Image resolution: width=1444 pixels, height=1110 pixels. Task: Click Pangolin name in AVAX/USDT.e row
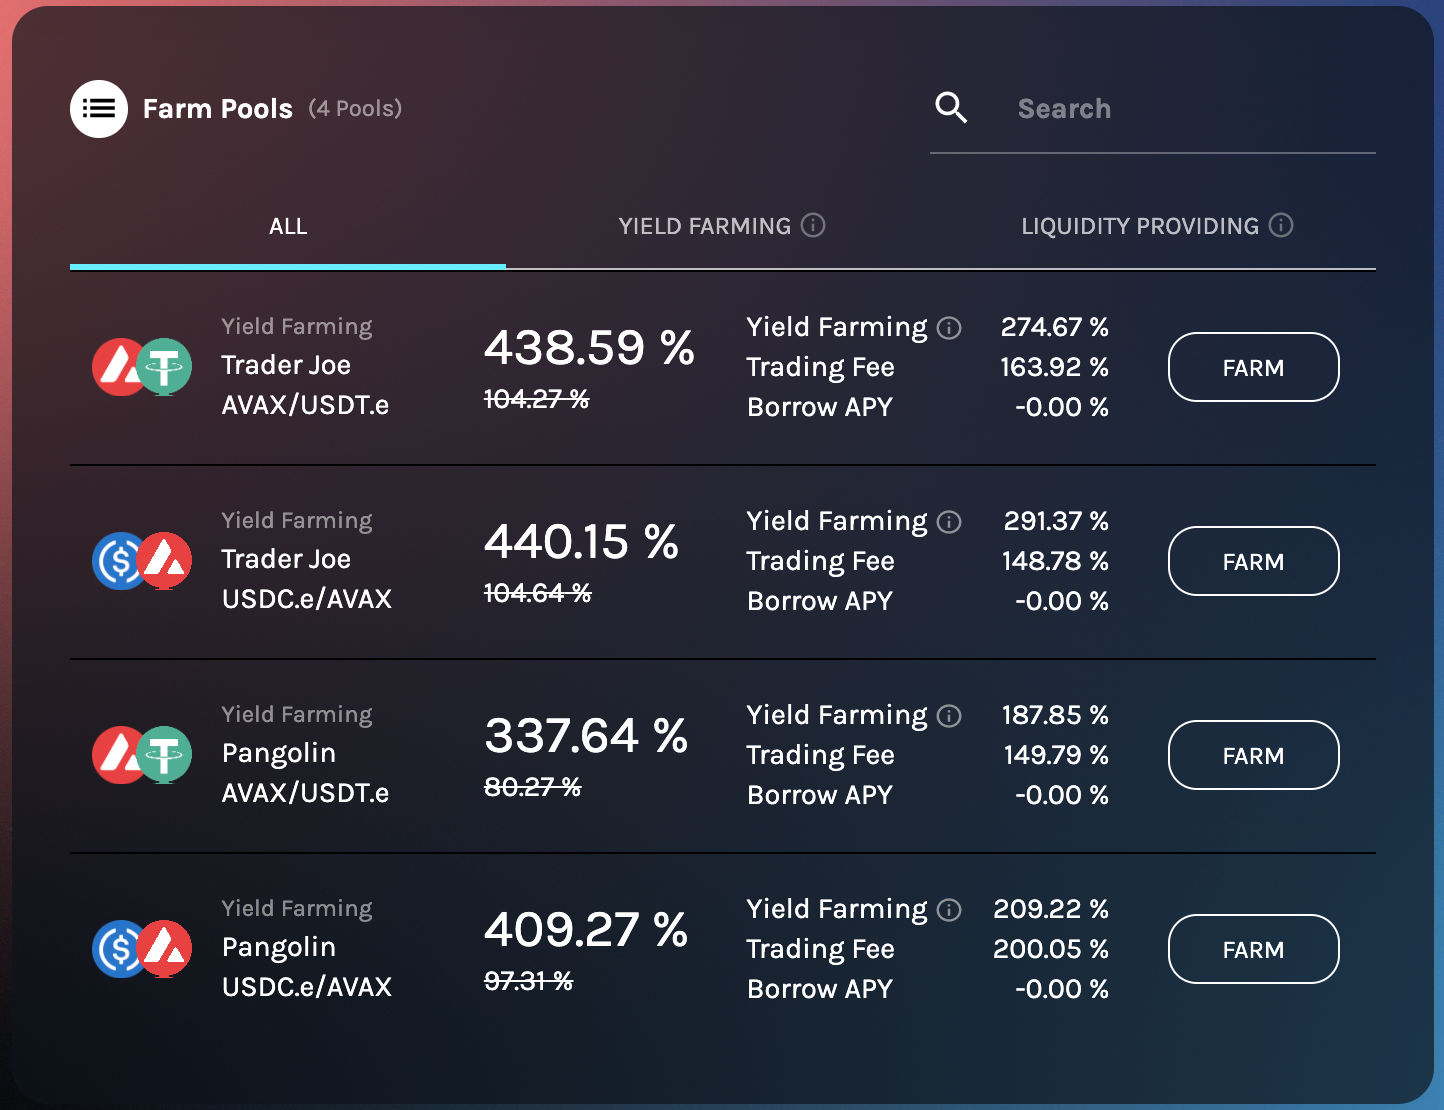279,754
